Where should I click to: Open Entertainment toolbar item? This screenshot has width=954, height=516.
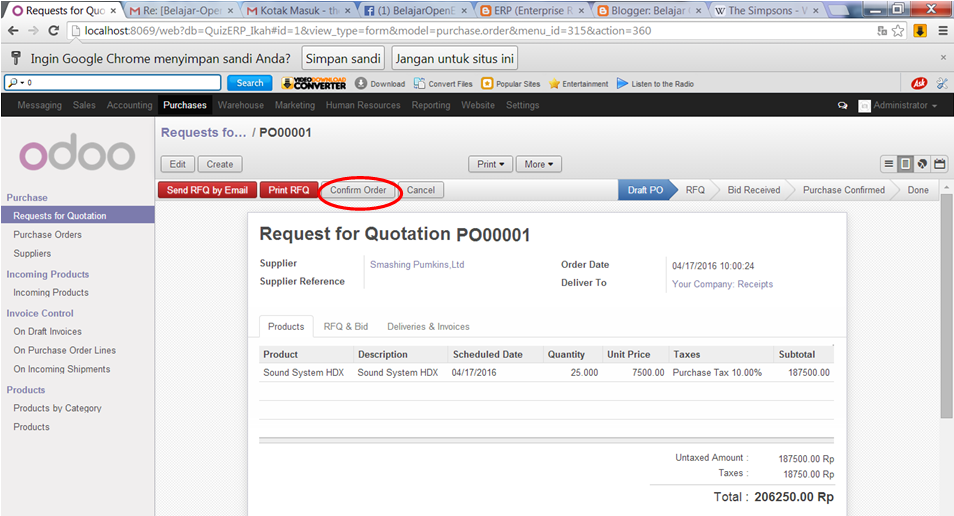pyautogui.click(x=579, y=83)
